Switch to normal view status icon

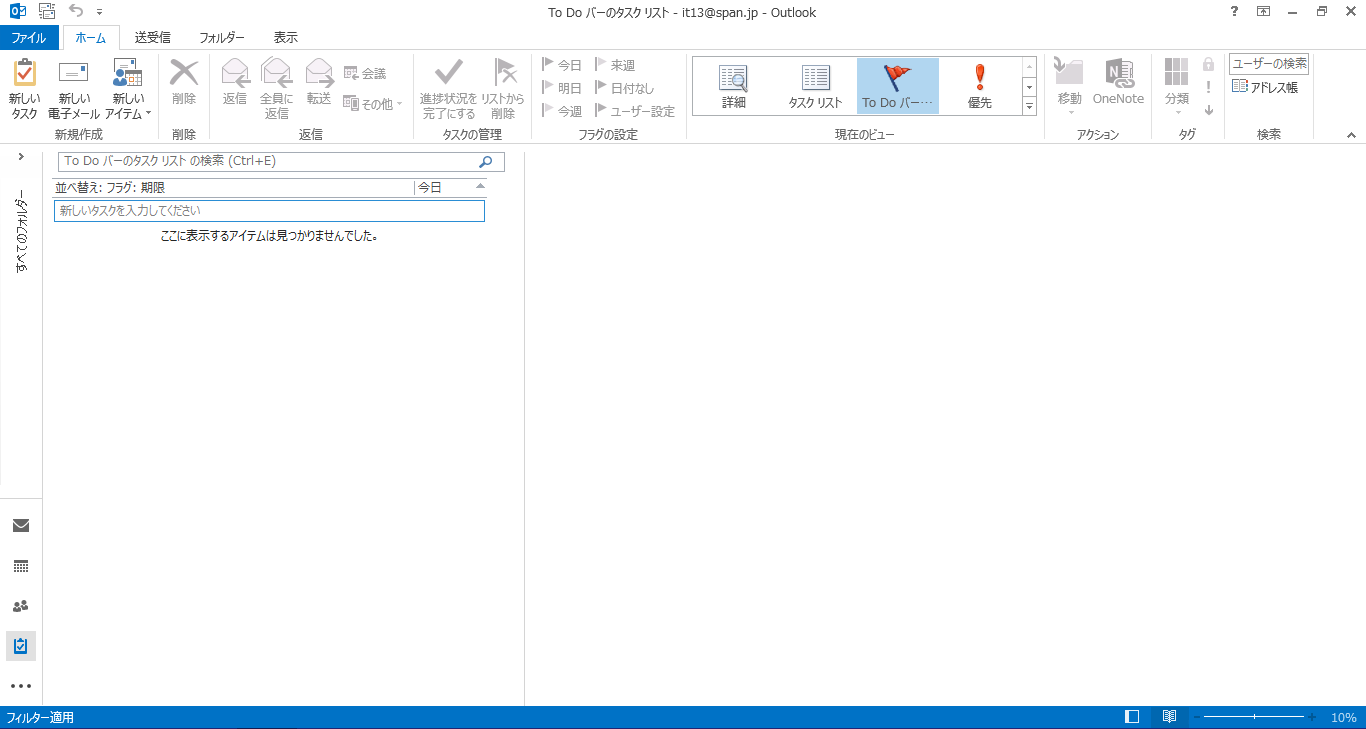tap(1132, 717)
